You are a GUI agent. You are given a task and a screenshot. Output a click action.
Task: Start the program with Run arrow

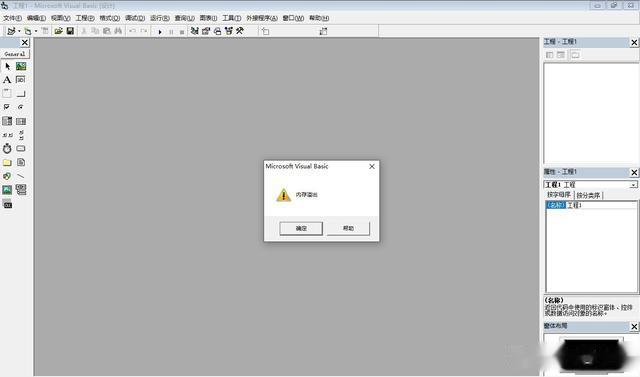[160, 31]
